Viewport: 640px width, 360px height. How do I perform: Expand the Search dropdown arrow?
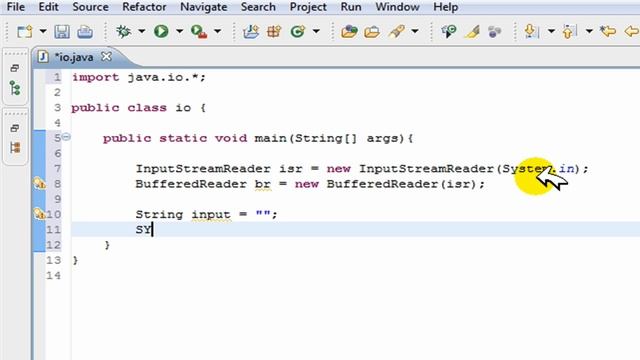point(415,31)
